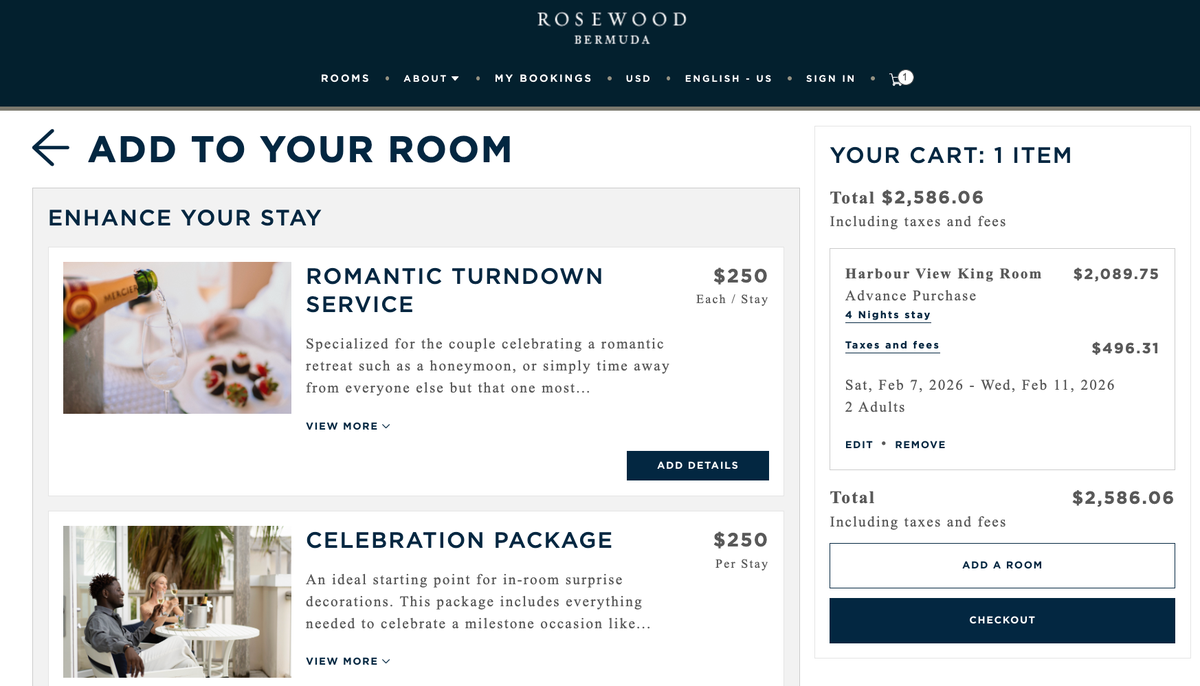Click Sign In in the header
Viewport: 1200px width, 686px height.
830,78
